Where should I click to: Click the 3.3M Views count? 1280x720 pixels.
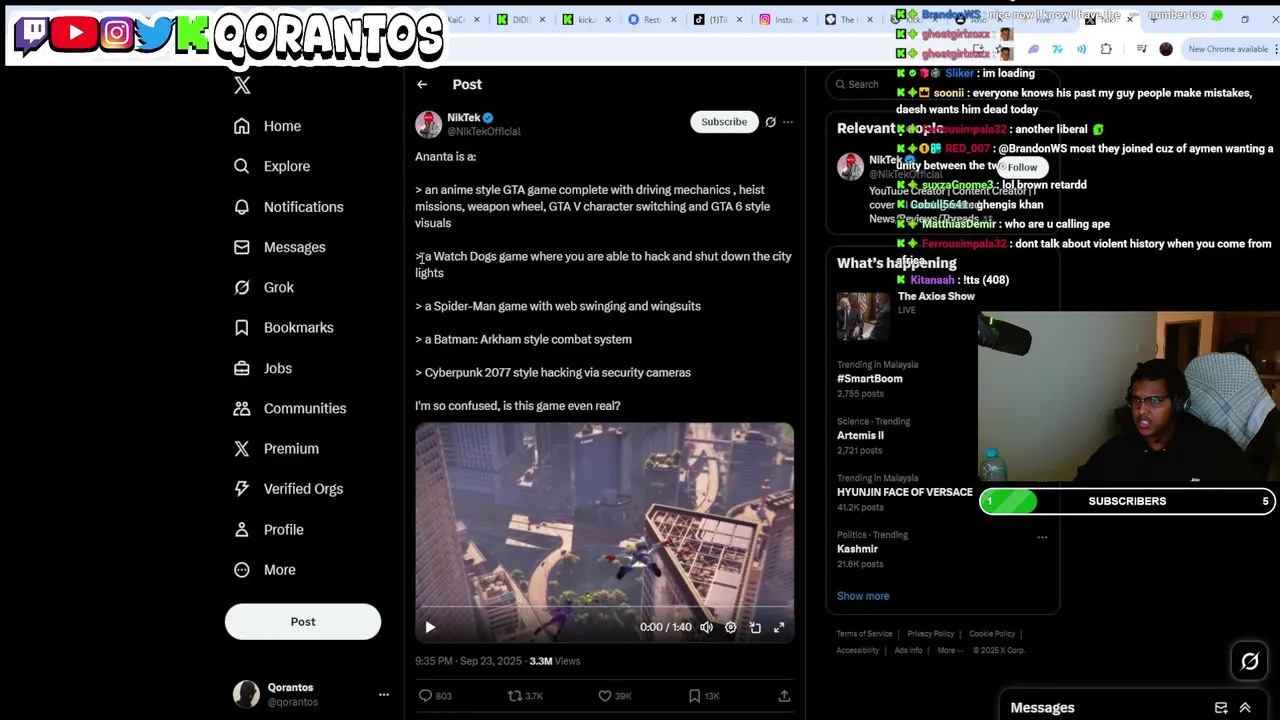tap(555, 661)
